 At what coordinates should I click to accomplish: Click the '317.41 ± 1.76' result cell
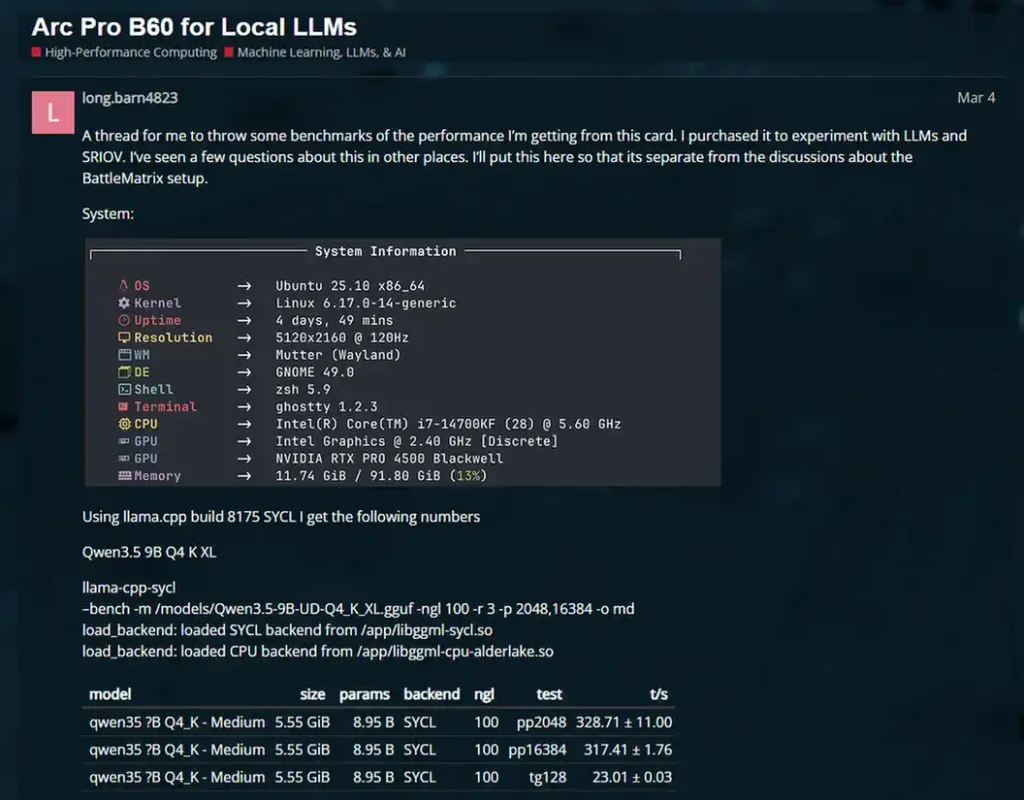pos(628,750)
